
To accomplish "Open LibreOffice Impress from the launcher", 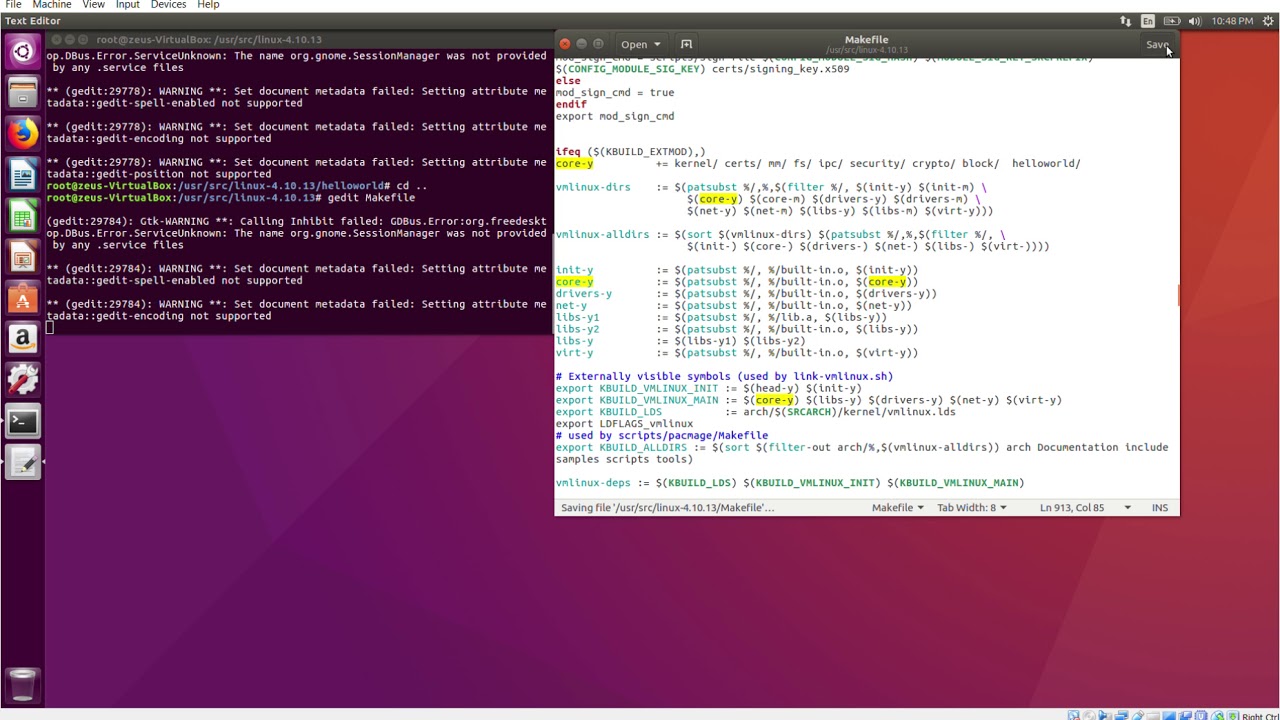I will 22,257.
